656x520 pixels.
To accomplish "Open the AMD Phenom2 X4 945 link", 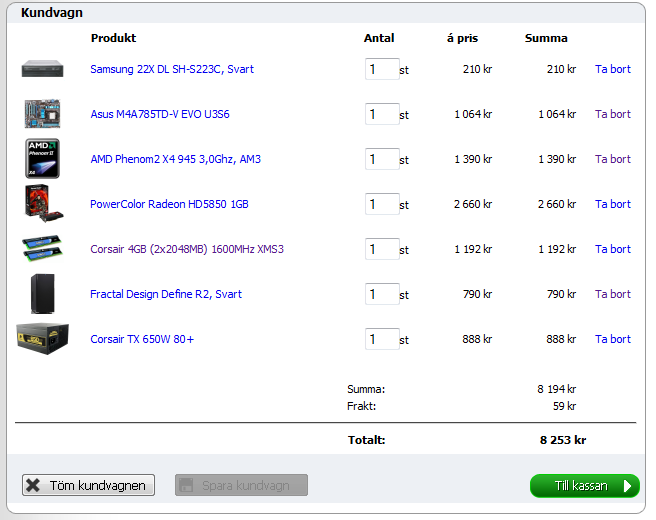I will [x=175, y=159].
